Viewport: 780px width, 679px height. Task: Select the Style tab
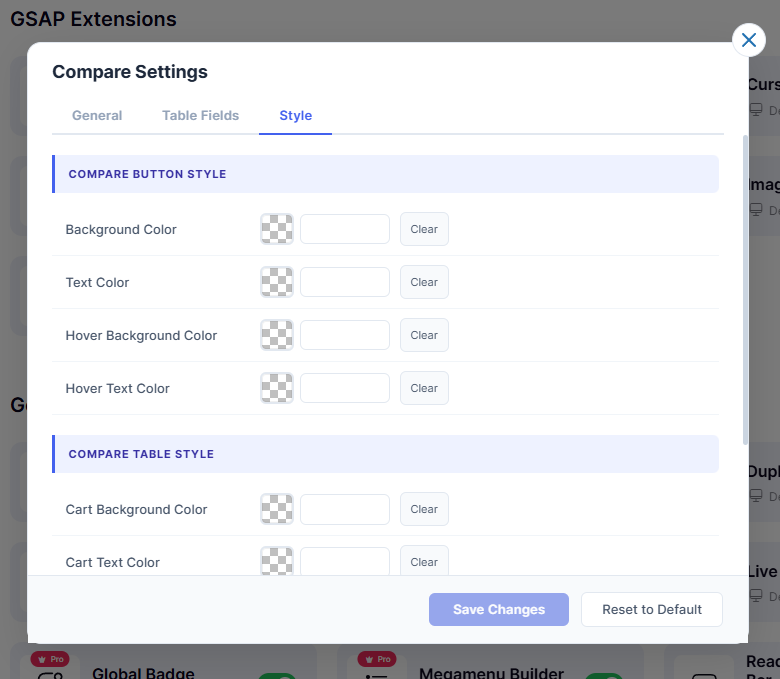click(295, 116)
